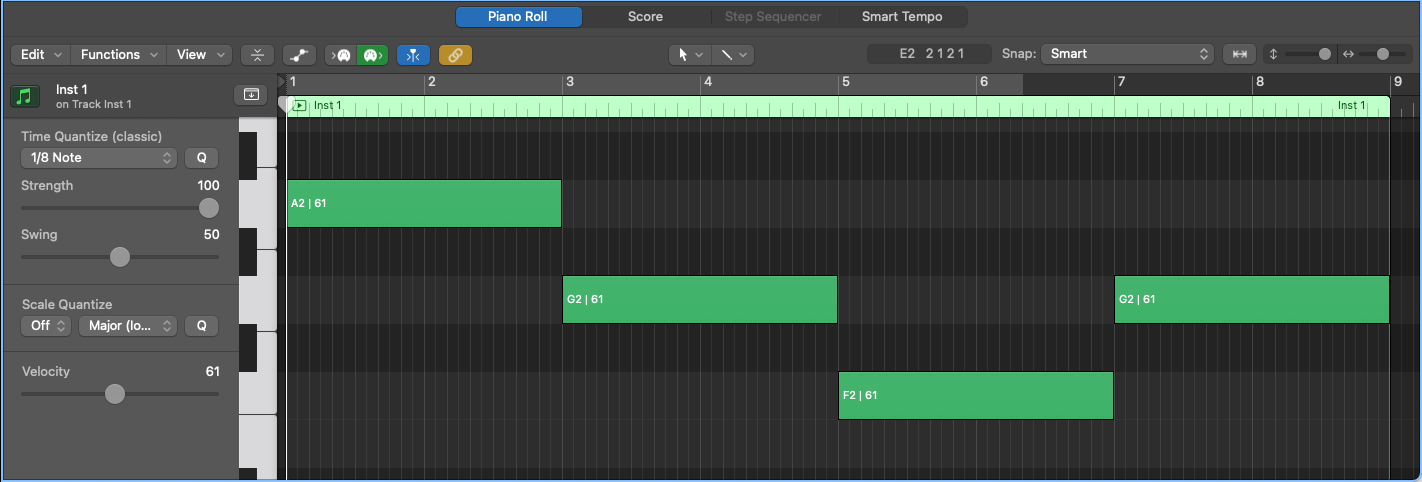The image size is (1422, 482).
Task: Open the View menu
Action: coord(198,55)
